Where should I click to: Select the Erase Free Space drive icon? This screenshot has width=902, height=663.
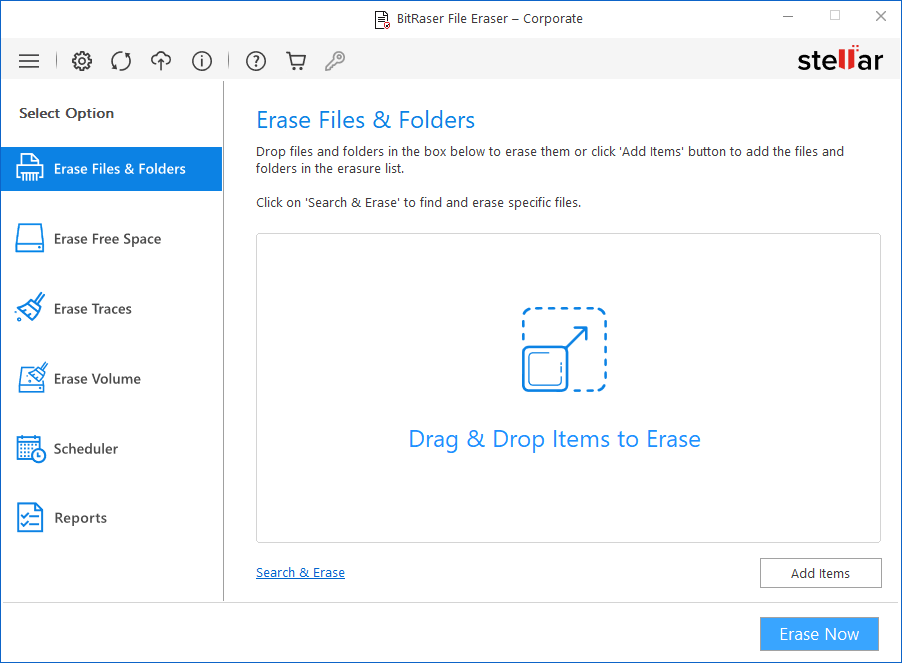29,238
